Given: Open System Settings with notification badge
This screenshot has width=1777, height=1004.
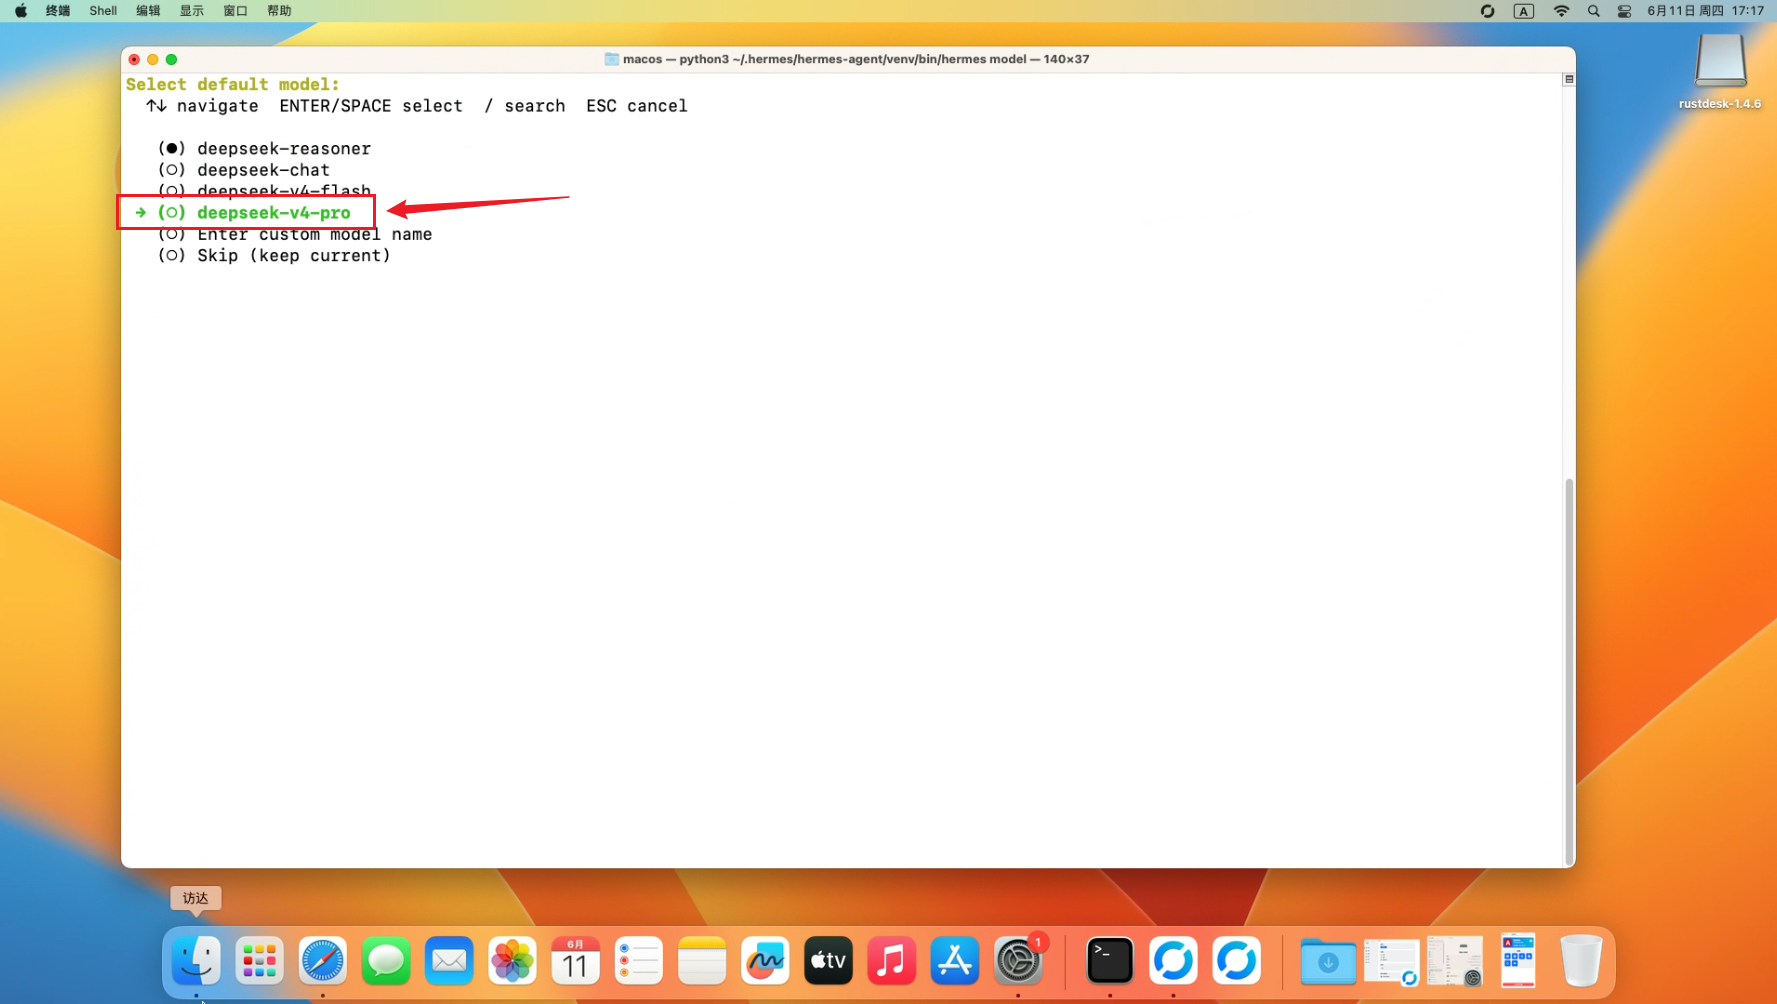Looking at the screenshot, I should click(x=1018, y=961).
